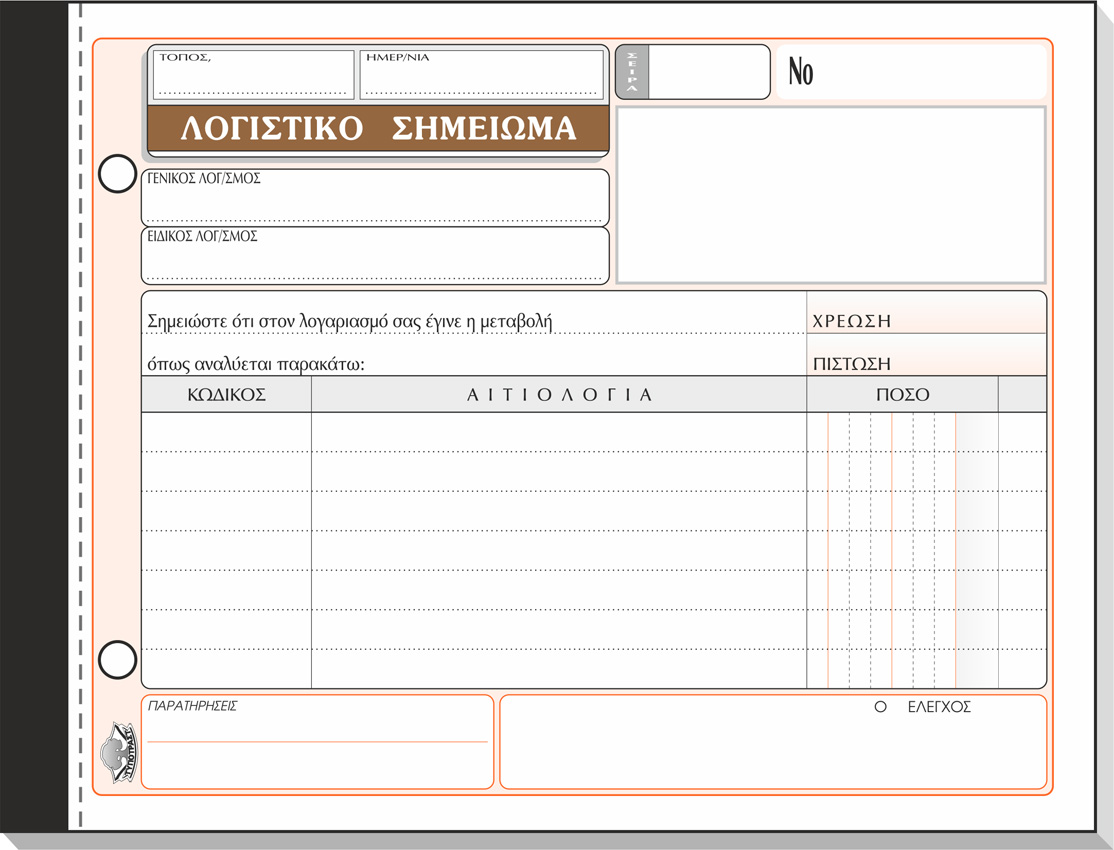Click the ΓΕΝΙΚΟΣ ΛΟΓ/ΣΜΟΣ field
The width and height of the screenshot is (1114, 850).
(x=375, y=198)
